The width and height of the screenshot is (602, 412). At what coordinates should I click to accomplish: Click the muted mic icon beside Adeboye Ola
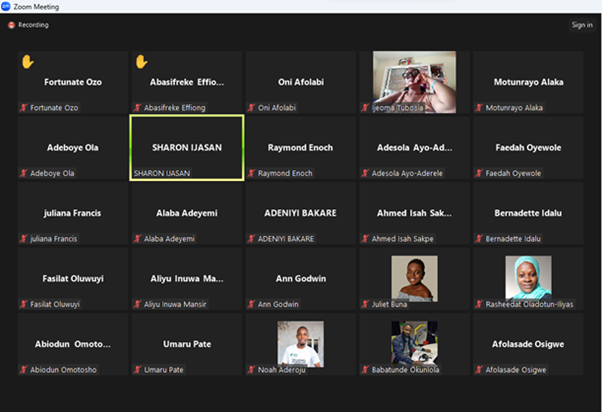click(x=24, y=173)
